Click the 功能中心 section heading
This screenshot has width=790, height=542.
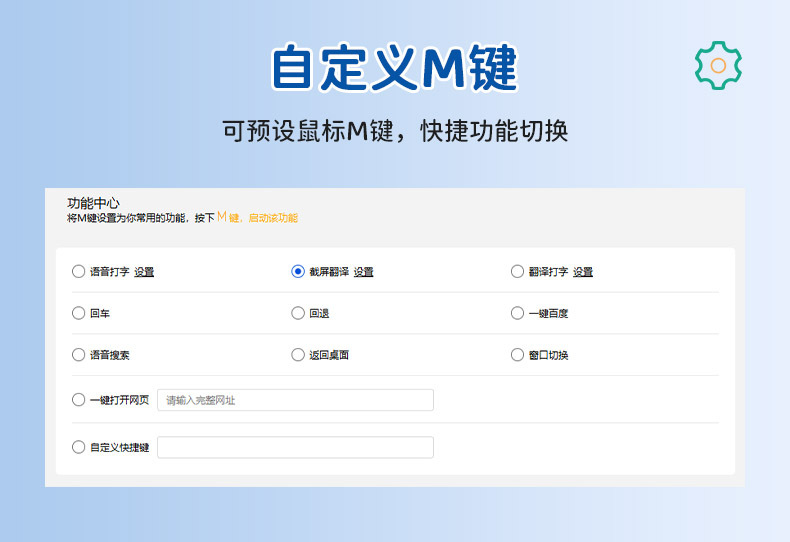pos(93,202)
